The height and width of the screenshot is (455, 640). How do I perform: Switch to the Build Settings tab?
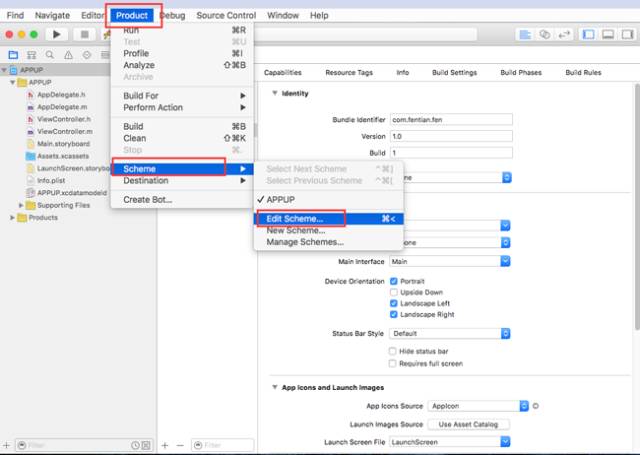(x=454, y=73)
